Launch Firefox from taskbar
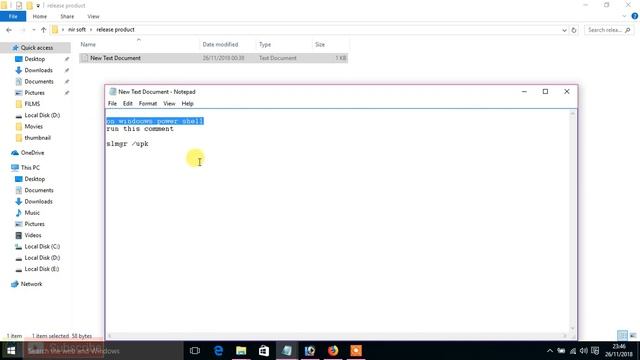The image size is (640, 360). pos(333,351)
